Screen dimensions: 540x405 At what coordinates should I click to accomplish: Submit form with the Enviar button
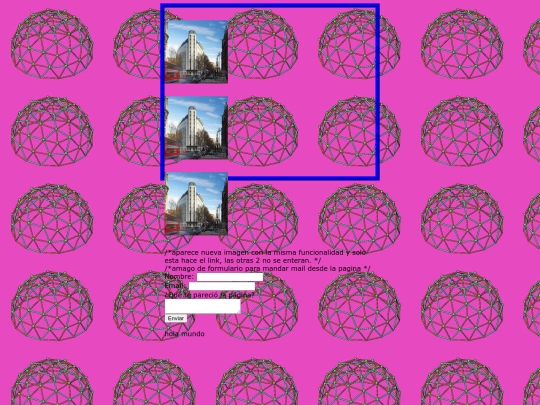click(x=176, y=318)
